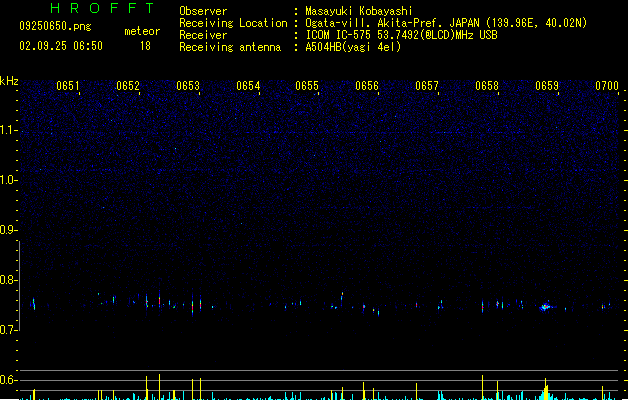Image resolution: width=629 pixels, height=400 pixels.
Task: Select the Ogata-vill. Akita-Pref. JAPAN location text
Action: click(446, 23)
